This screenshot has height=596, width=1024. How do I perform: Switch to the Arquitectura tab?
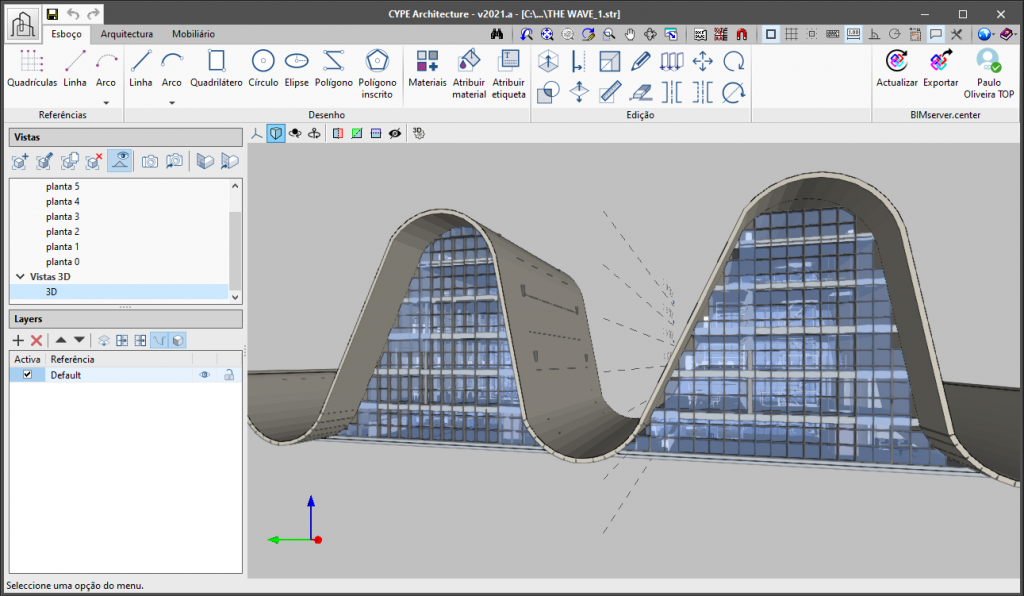127,34
